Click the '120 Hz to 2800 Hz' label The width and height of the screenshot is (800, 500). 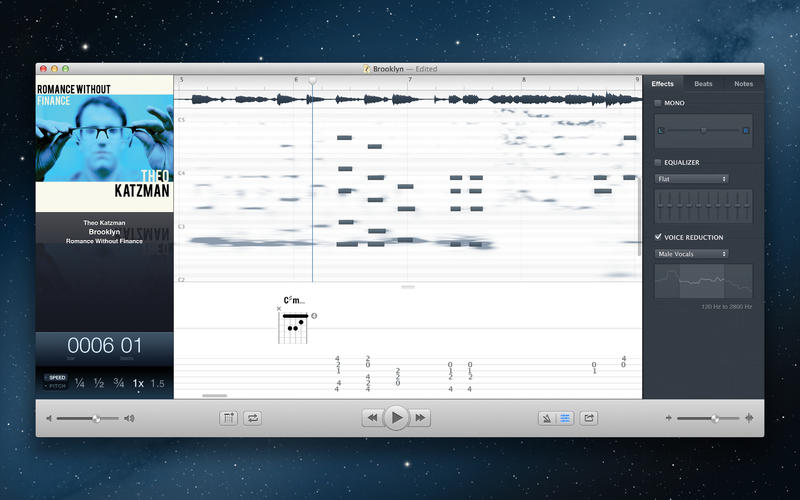click(x=727, y=307)
